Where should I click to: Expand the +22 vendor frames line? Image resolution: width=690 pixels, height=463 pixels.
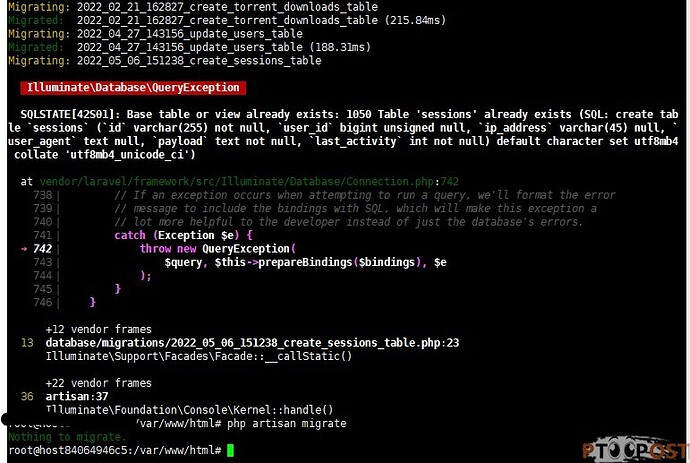[x=99, y=383]
